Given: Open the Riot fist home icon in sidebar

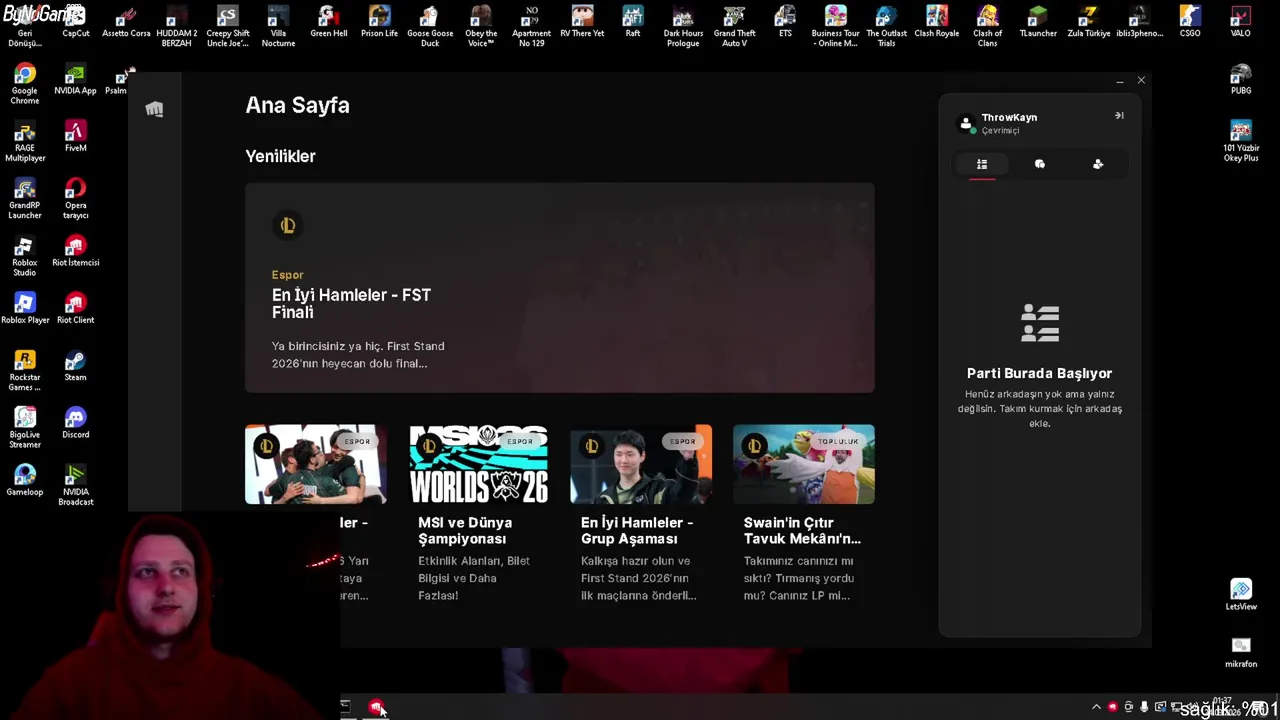Looking at the screenshot, I should coord(154,109).
